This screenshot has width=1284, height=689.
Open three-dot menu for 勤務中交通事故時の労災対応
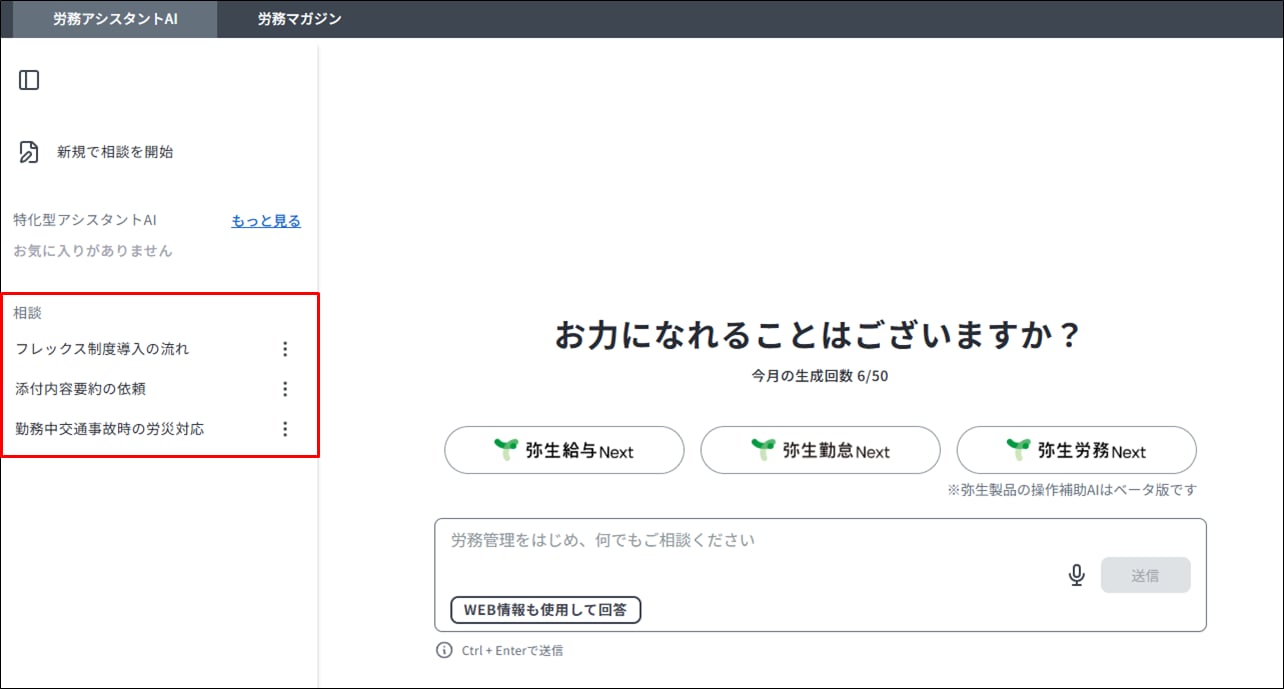pyautogui.click(x=285, y=429)
